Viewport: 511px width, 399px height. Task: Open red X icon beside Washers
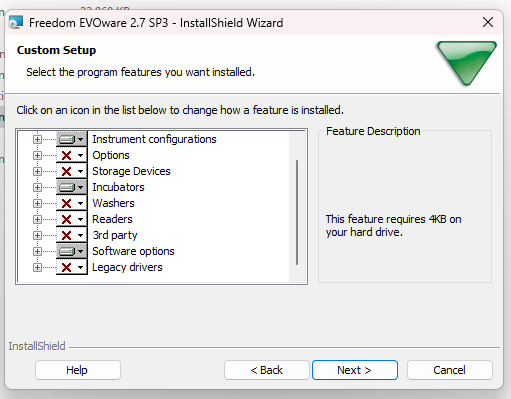point(72,203)
